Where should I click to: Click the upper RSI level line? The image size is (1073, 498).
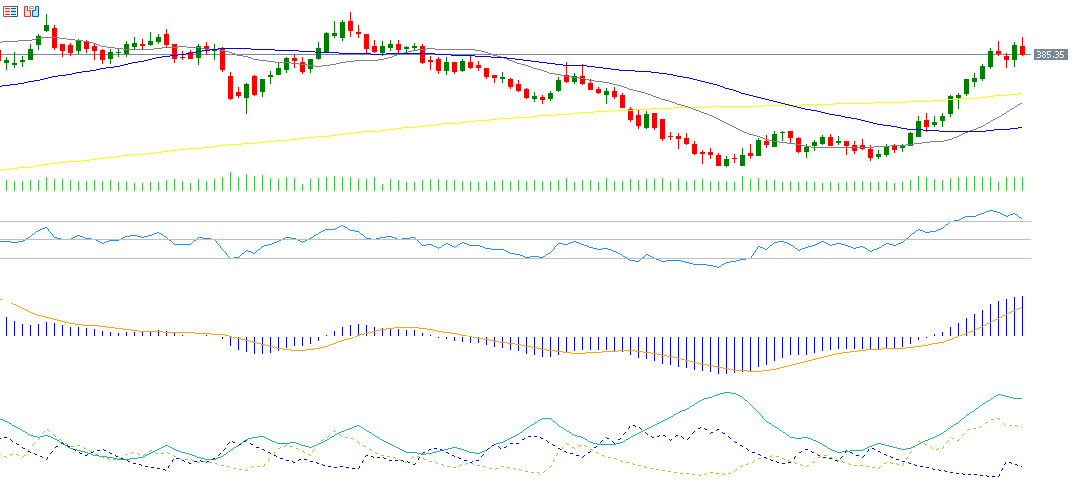click(500, 221)
